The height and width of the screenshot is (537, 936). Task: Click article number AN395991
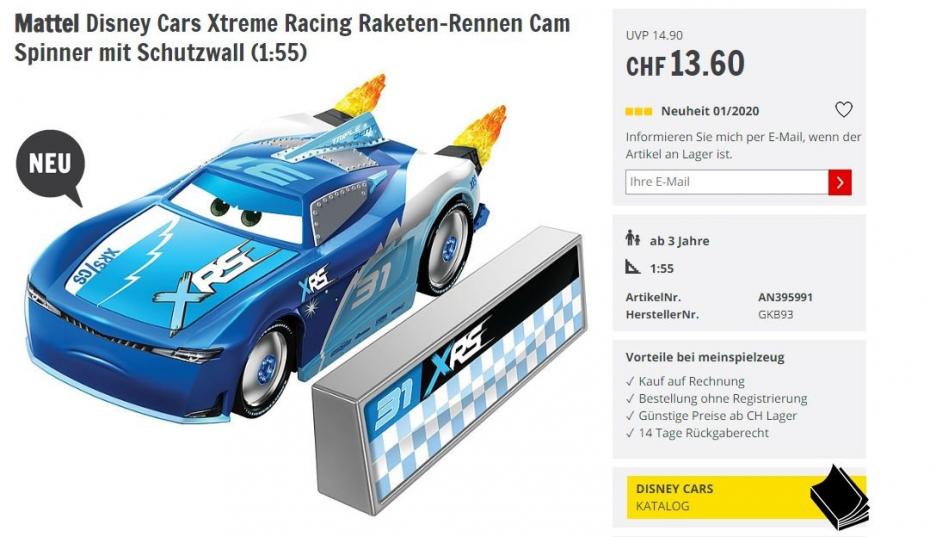point(785,297)
